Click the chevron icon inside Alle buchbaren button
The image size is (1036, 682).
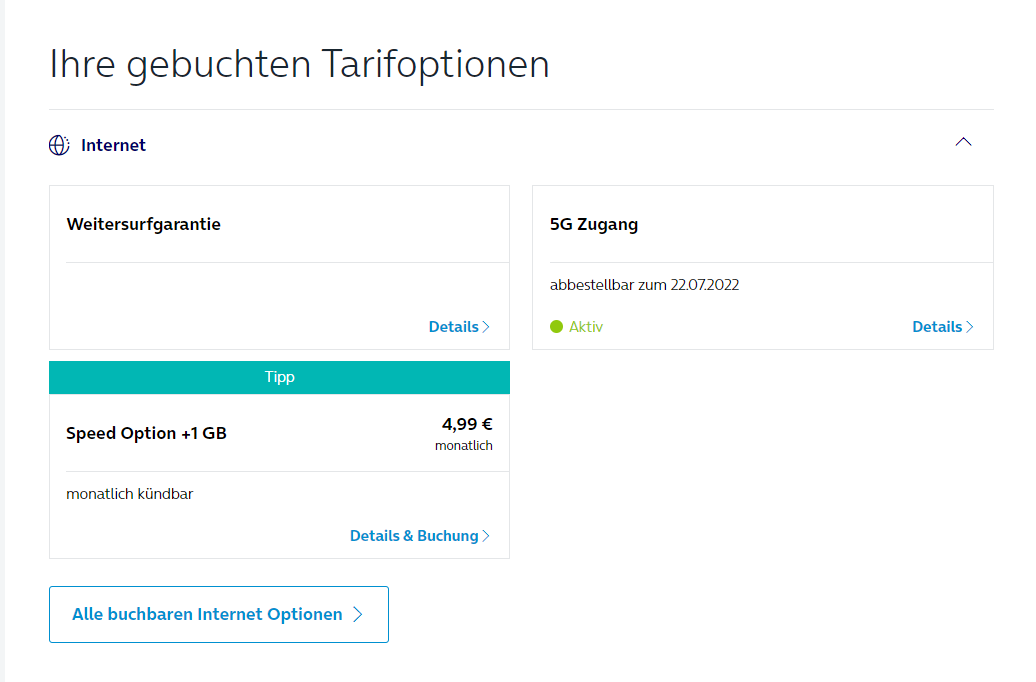pos(357,614)
